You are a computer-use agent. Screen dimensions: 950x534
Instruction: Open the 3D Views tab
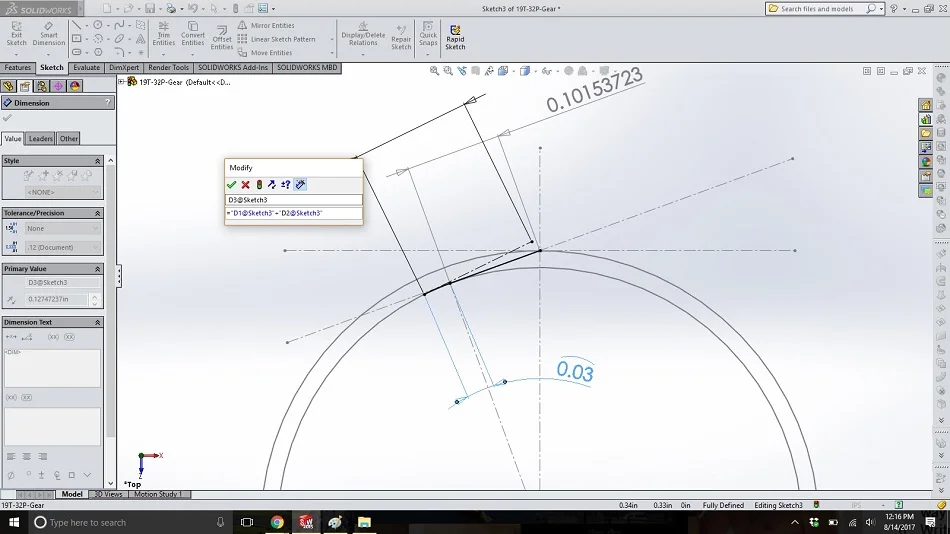tap(108, 494)
